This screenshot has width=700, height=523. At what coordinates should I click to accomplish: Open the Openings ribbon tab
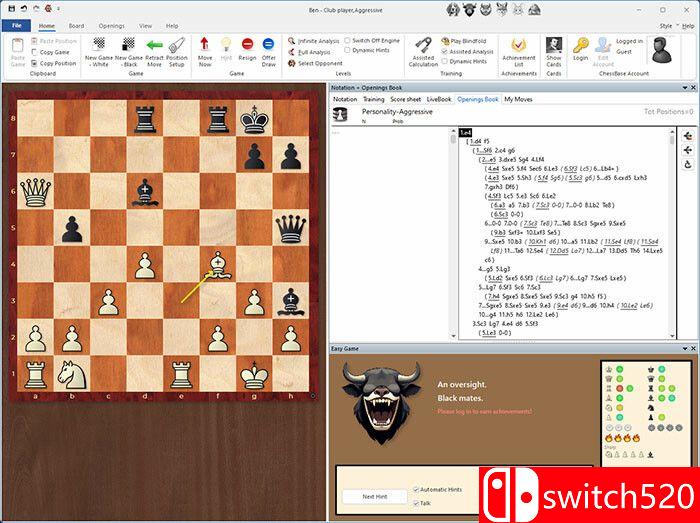click(111, 25)
